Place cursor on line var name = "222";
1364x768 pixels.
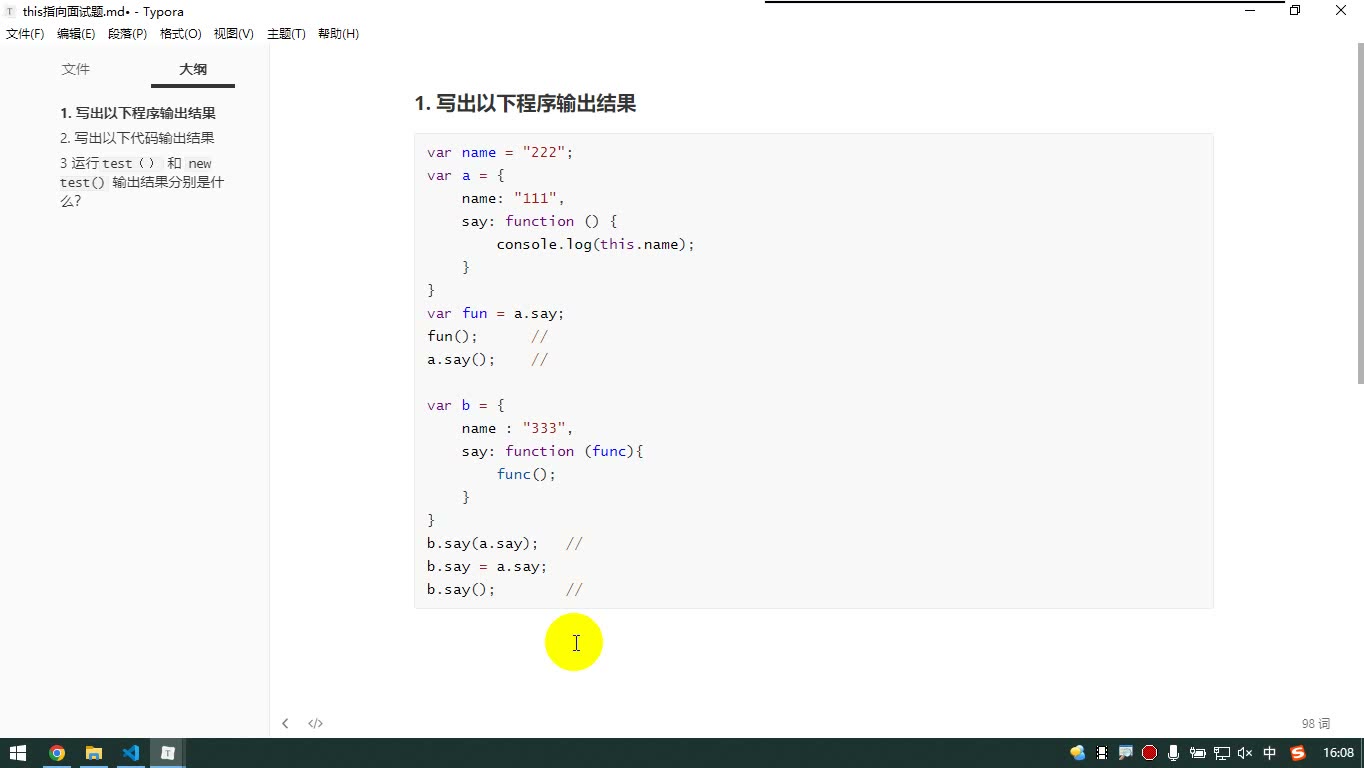[500, 152]
